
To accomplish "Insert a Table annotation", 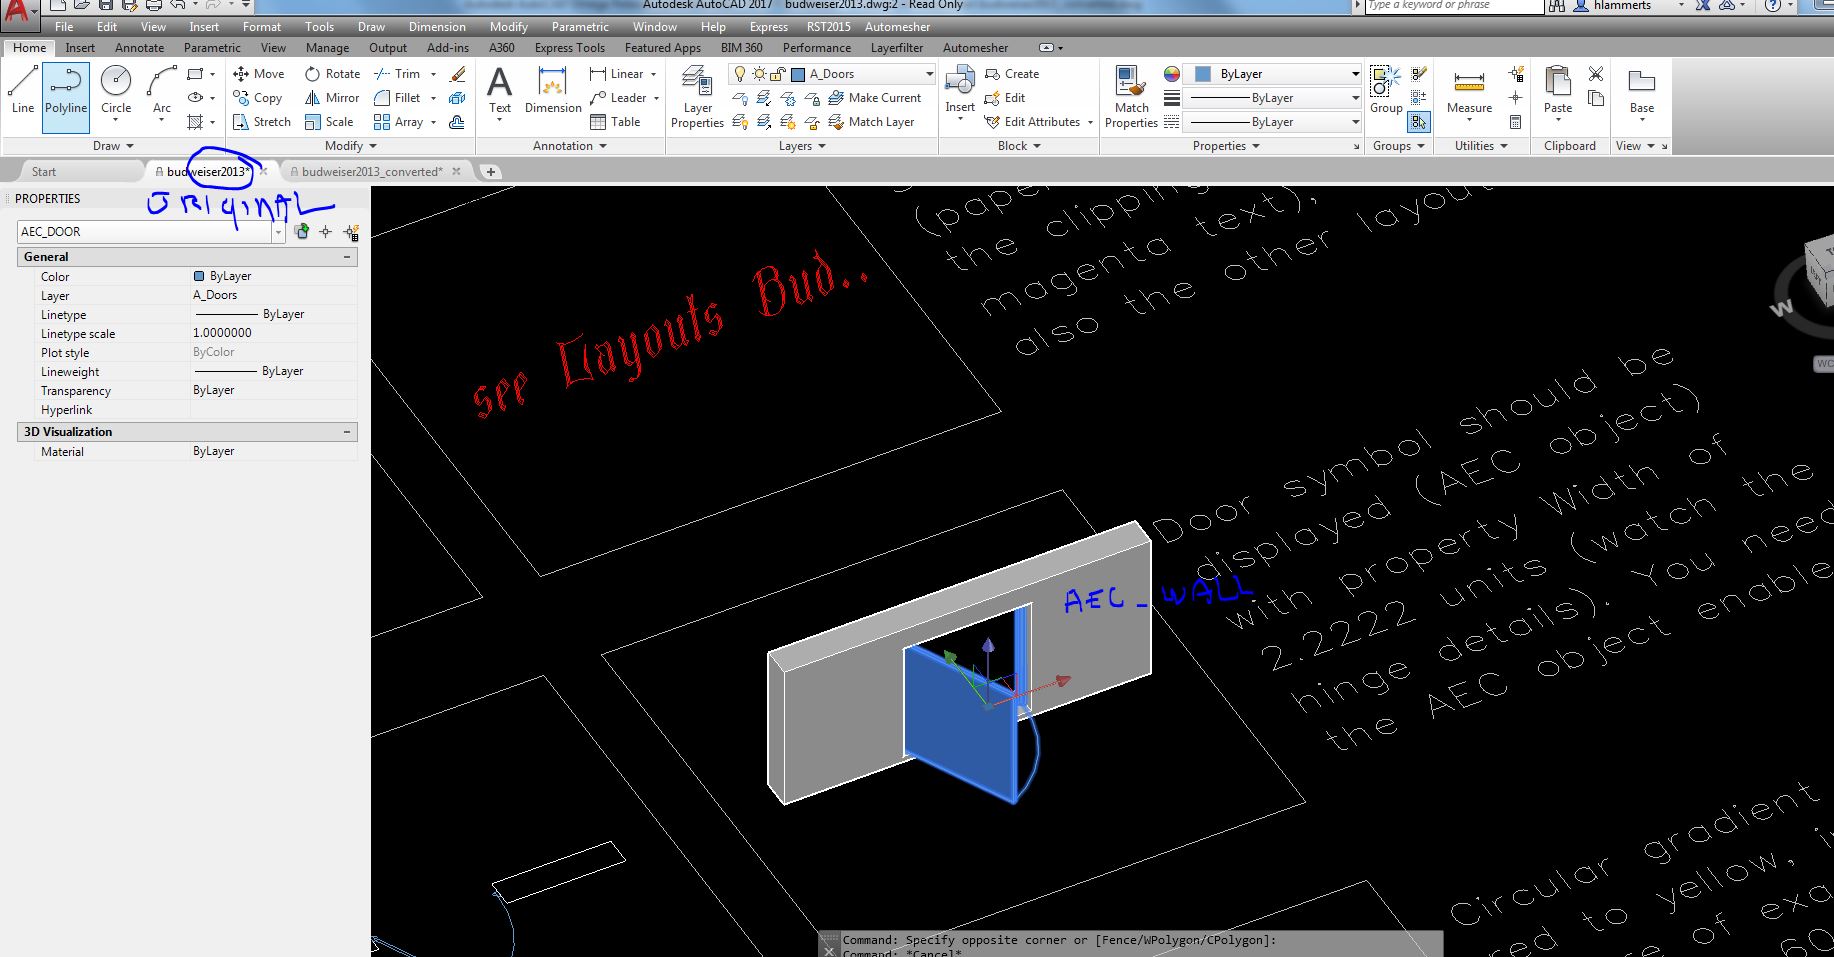I will click(615, 122).
